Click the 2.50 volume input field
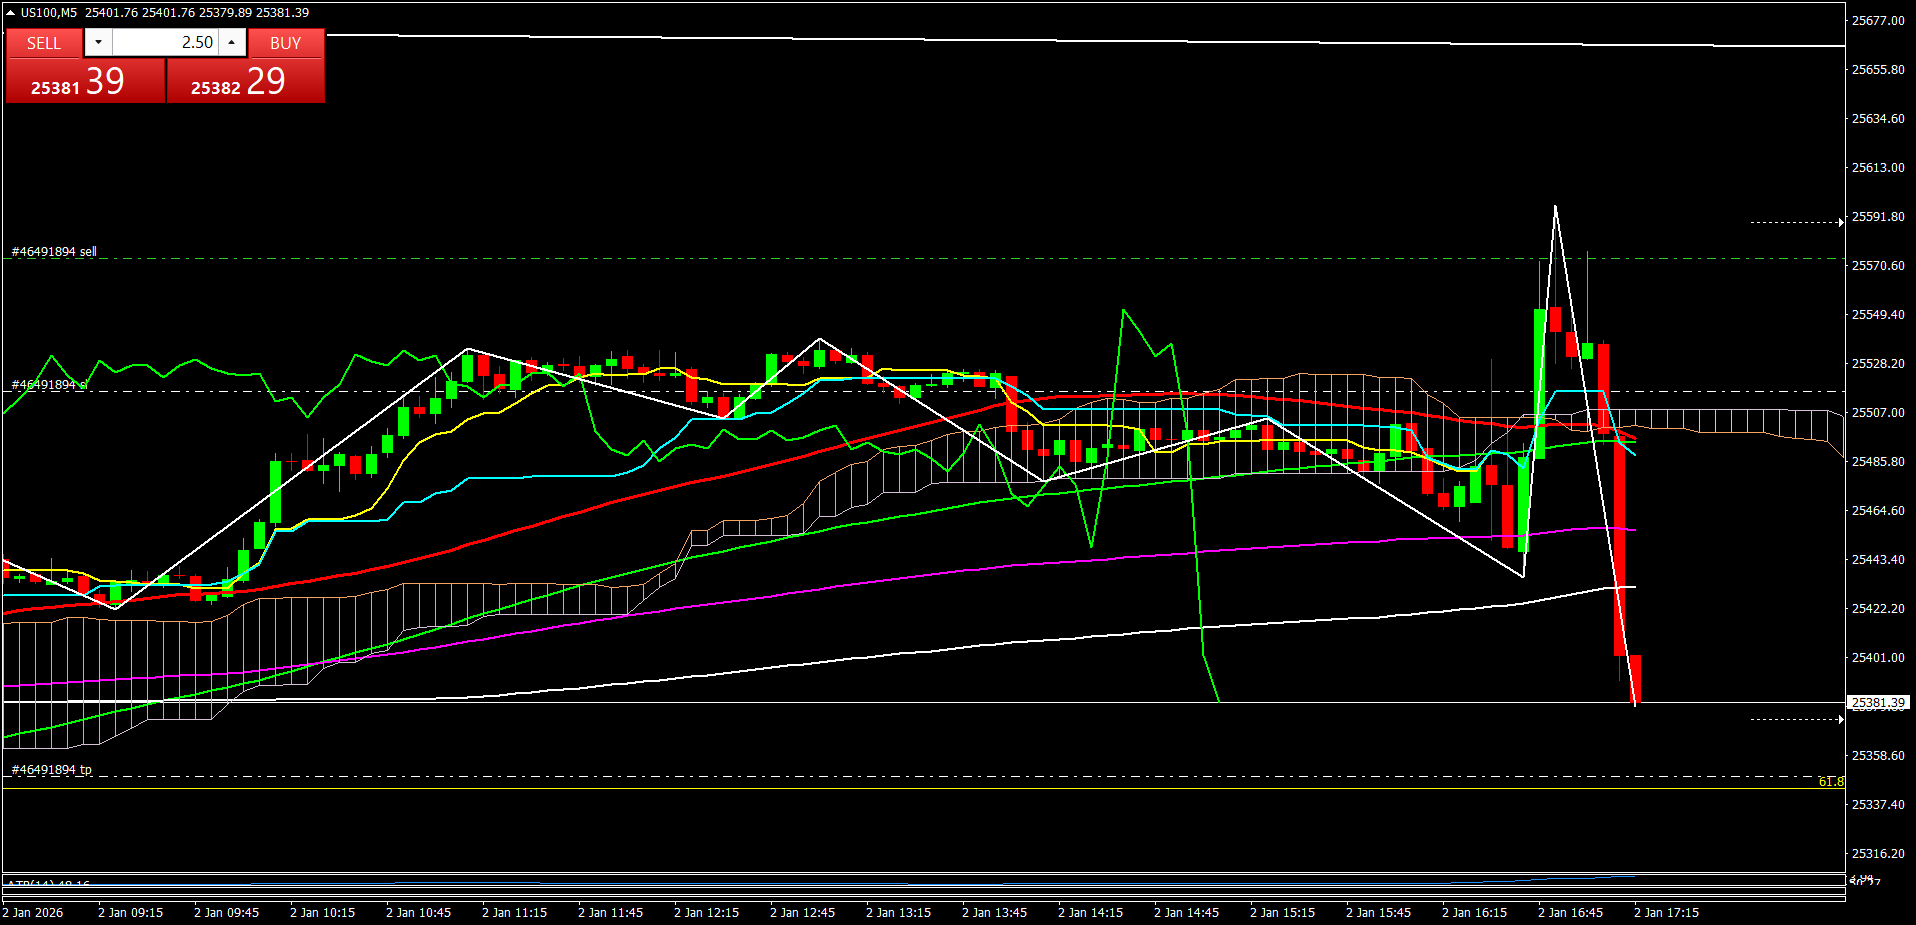The height and width of the screenshot is (925, 1916). pyautogui.click(x=165, y=43)
